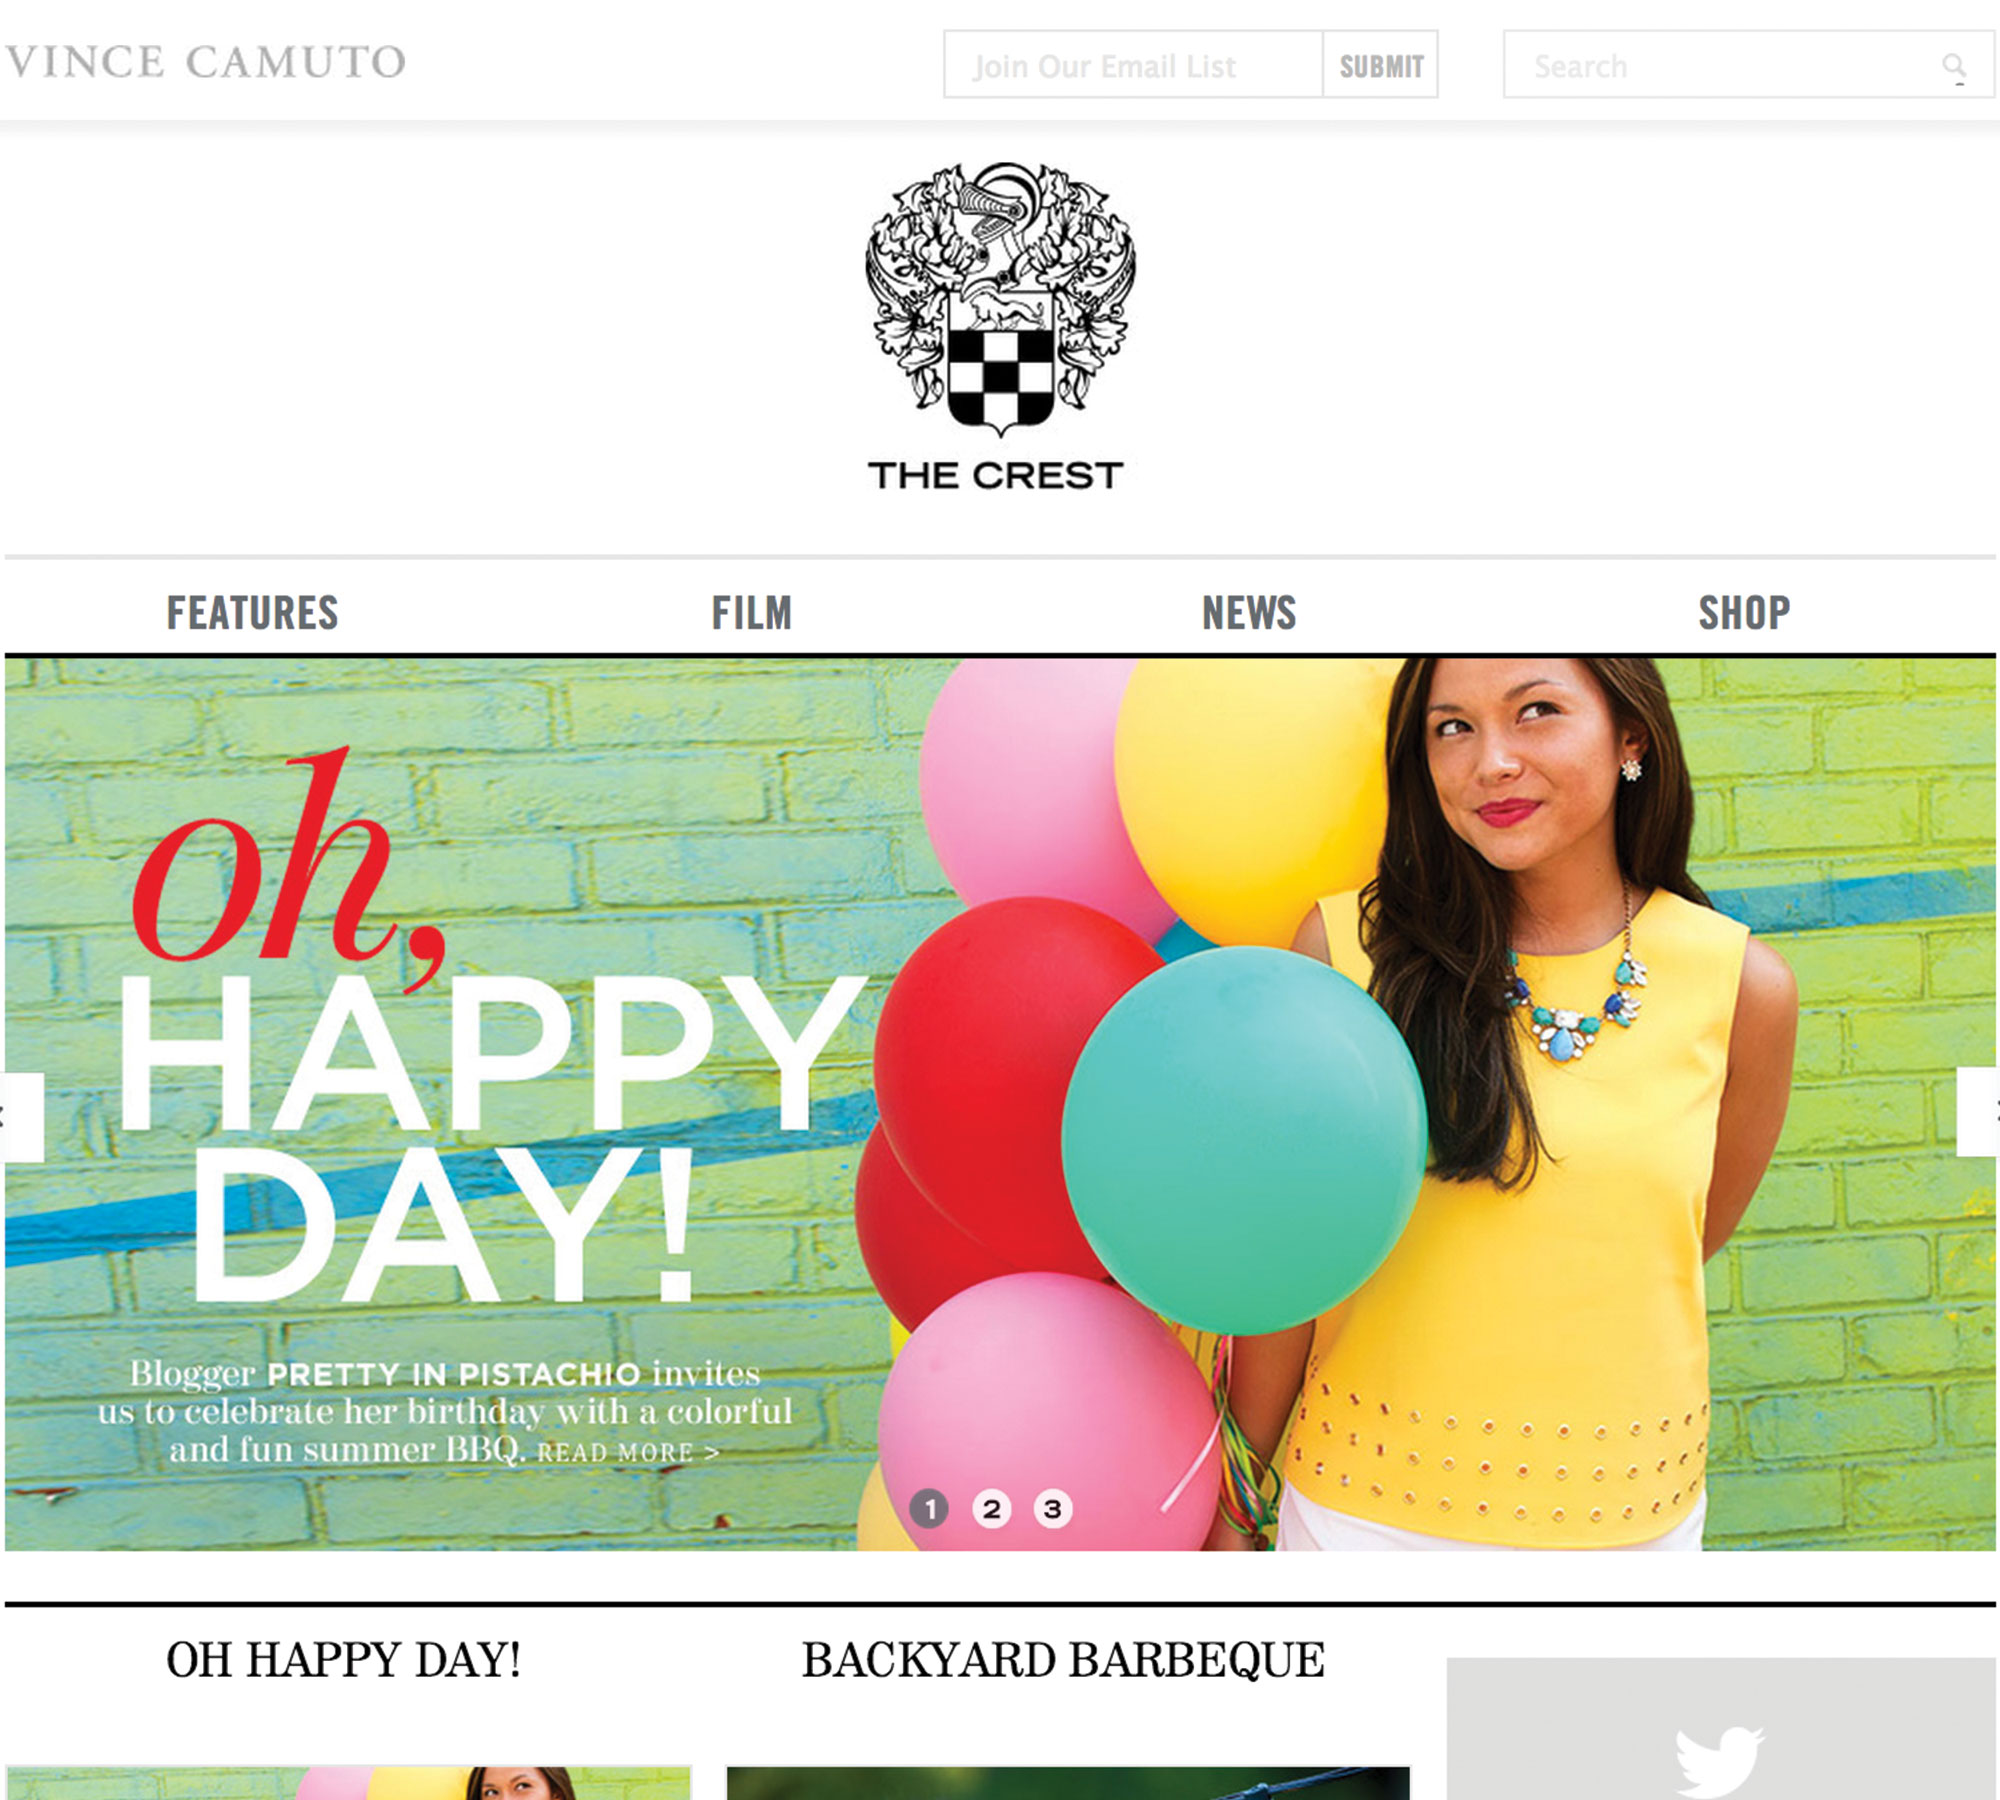Viewport: 2000px width, 1800px height.
Task: Focus the Join Our Email List field
Action: (x=1133, y=65)
